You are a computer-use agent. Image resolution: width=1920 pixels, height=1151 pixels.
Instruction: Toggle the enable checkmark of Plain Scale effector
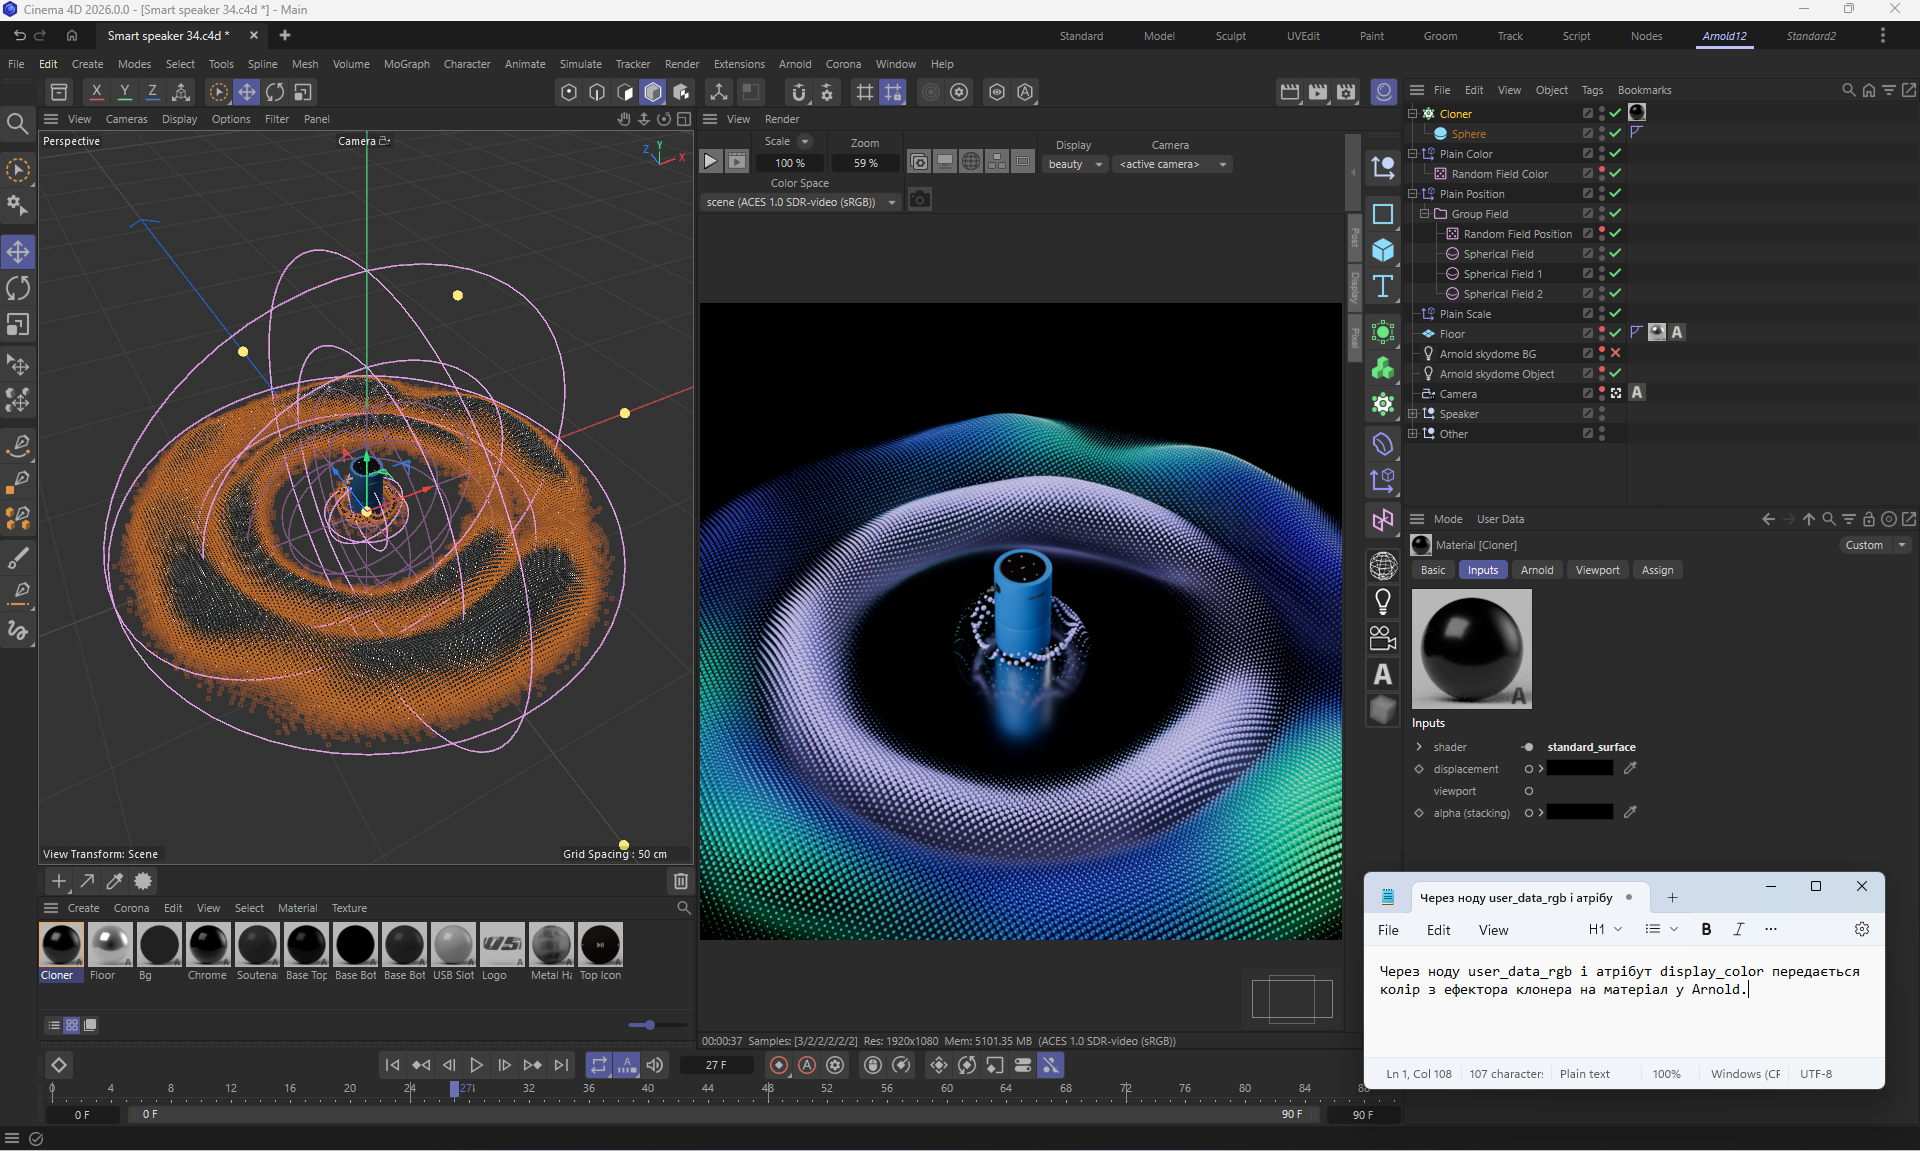[x=1615, y=313]
